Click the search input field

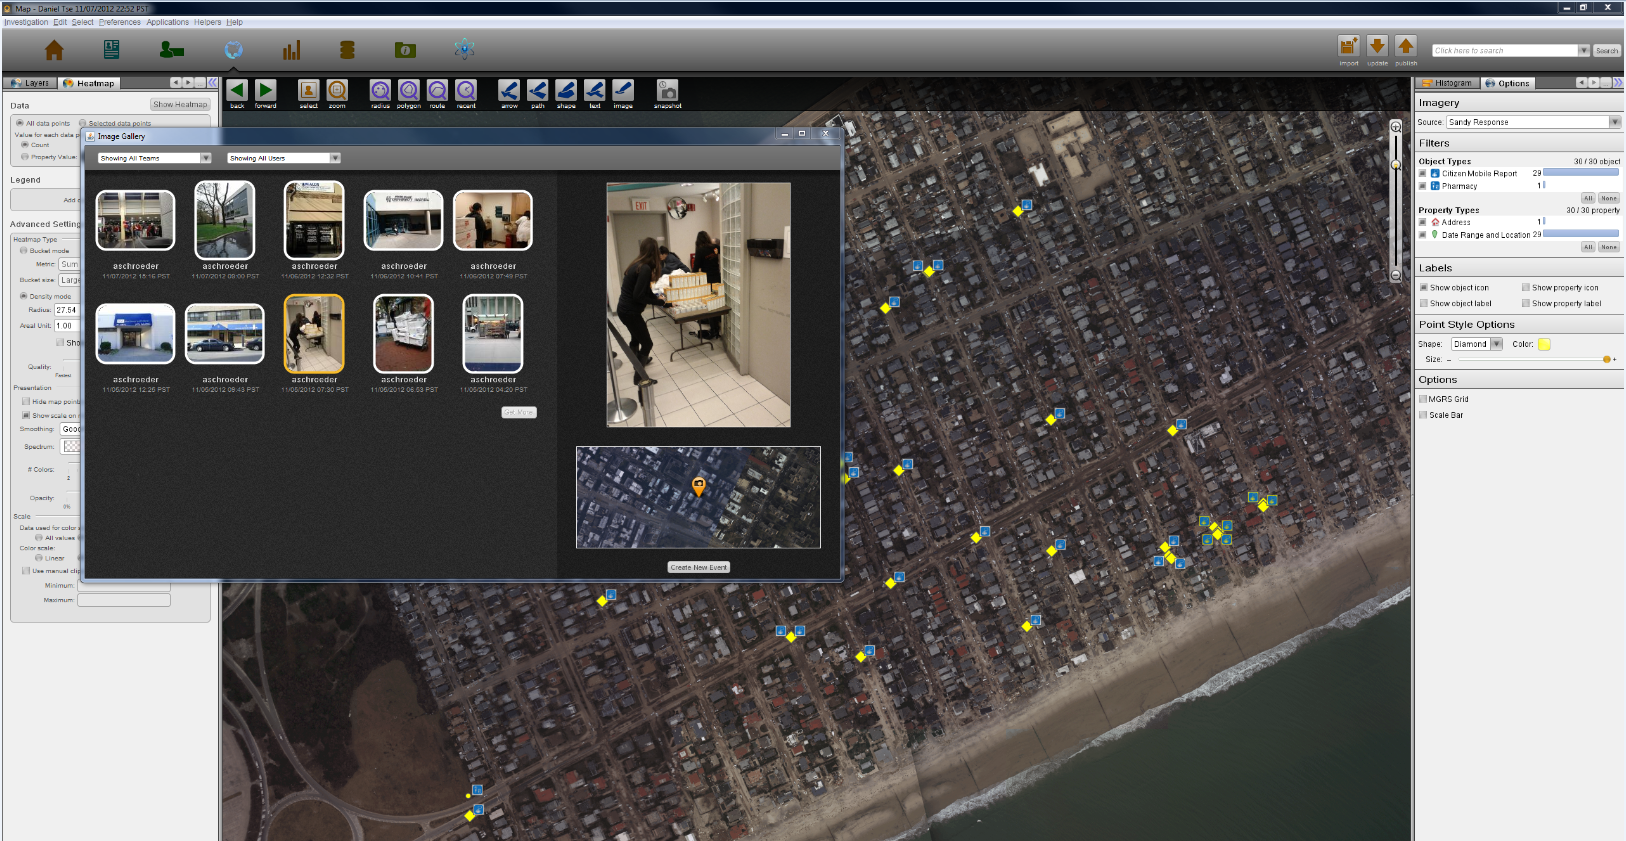pos(1505,50)
